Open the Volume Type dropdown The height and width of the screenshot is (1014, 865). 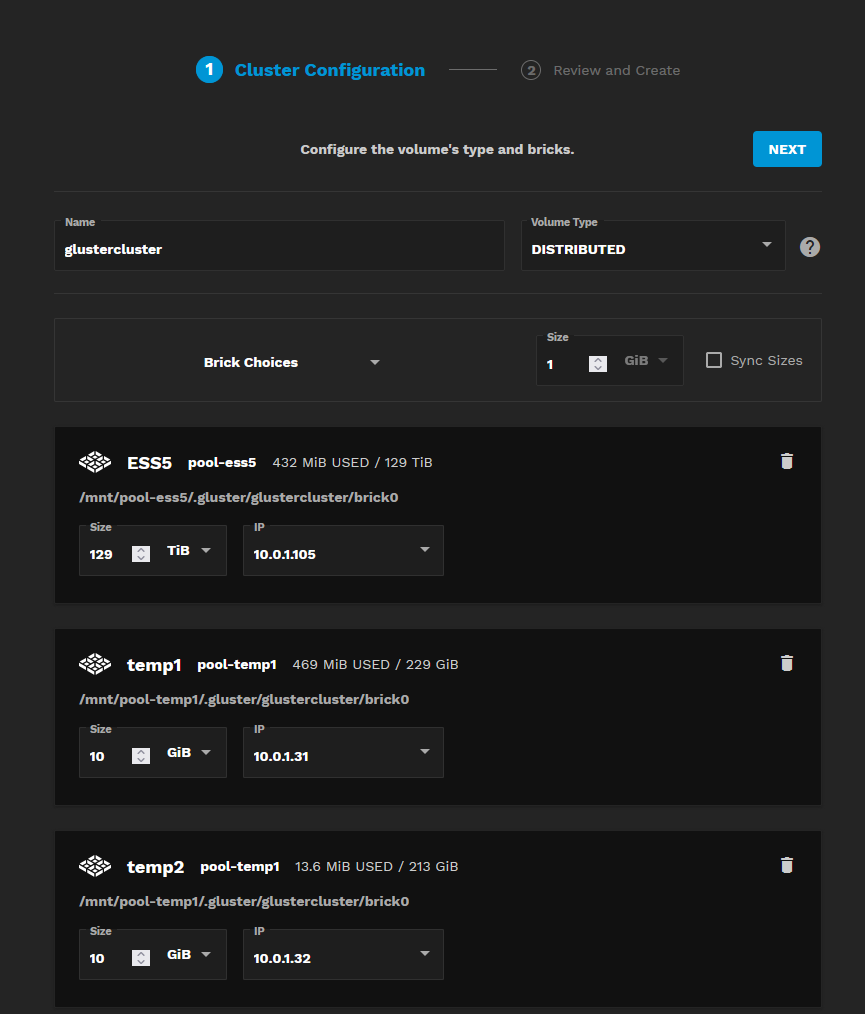tap(653, 246)
